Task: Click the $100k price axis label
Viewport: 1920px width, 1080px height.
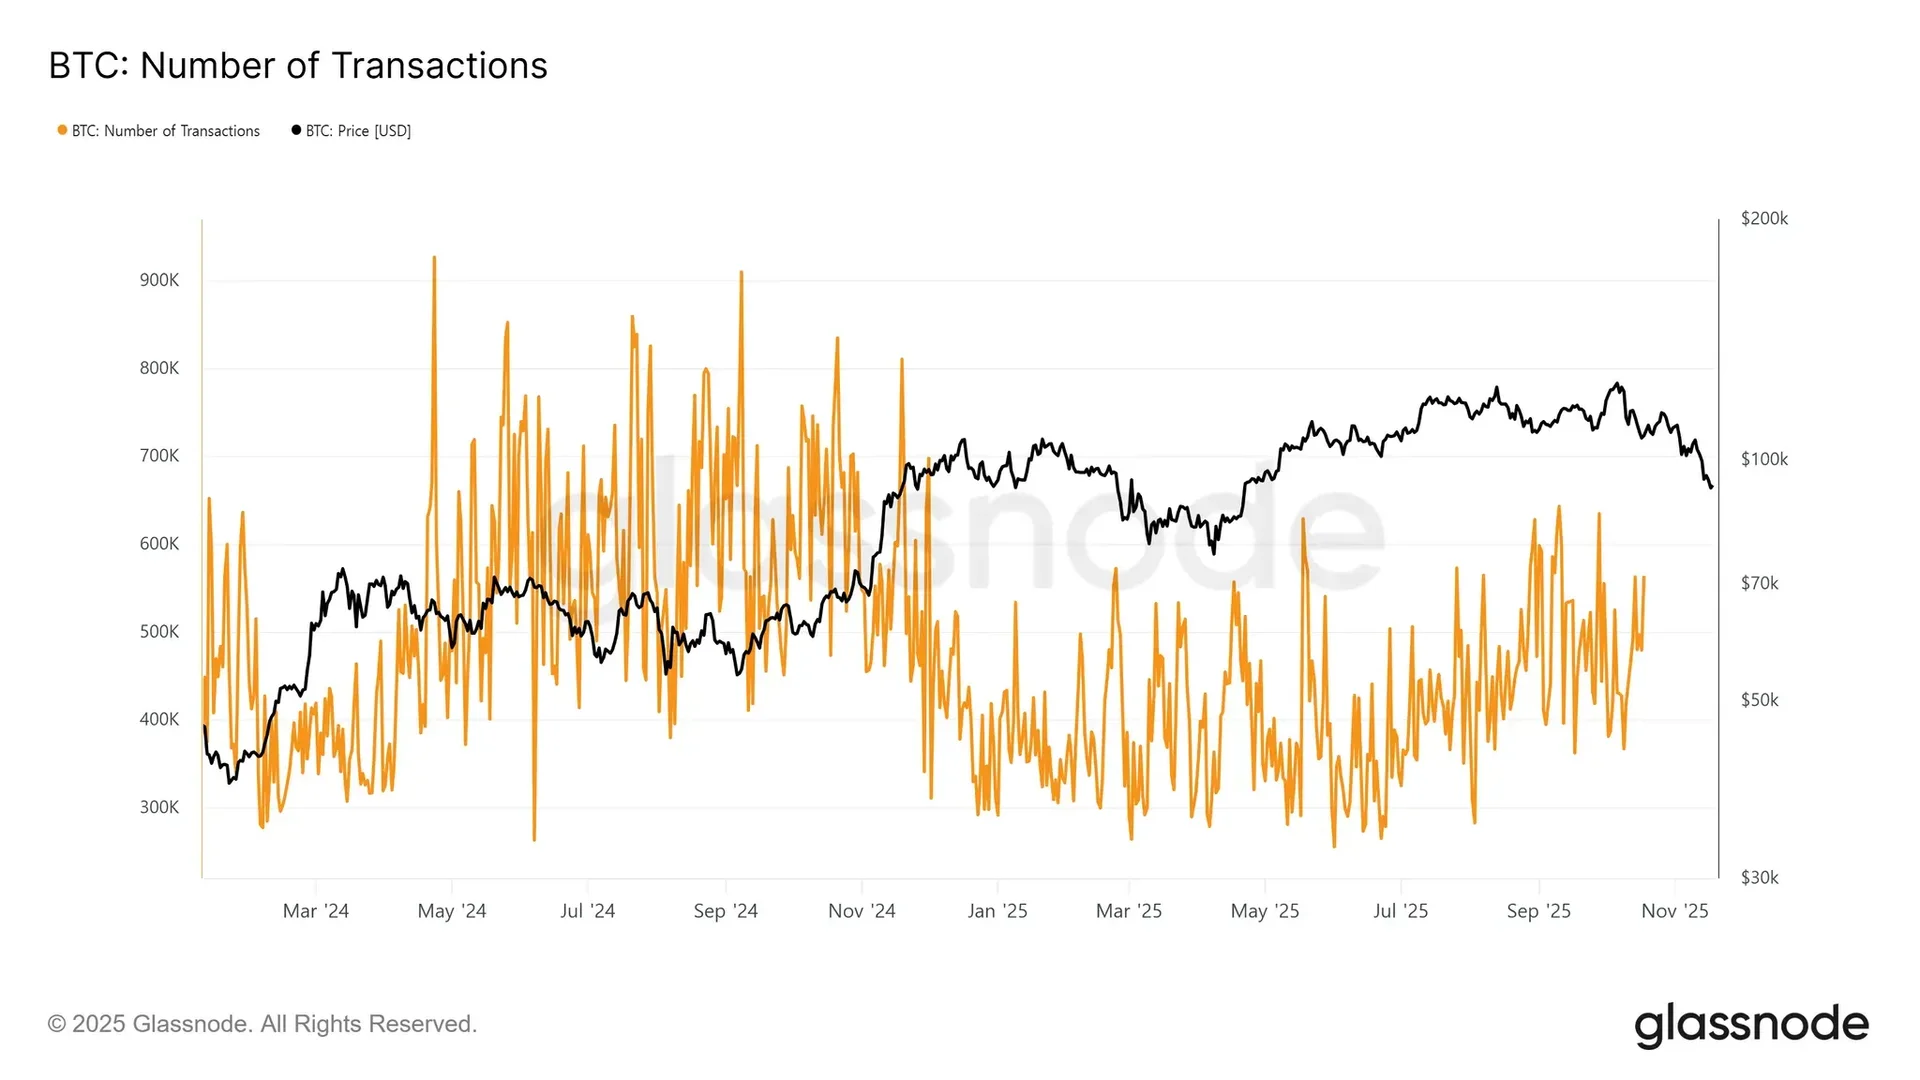Action: coord(1764,459)
